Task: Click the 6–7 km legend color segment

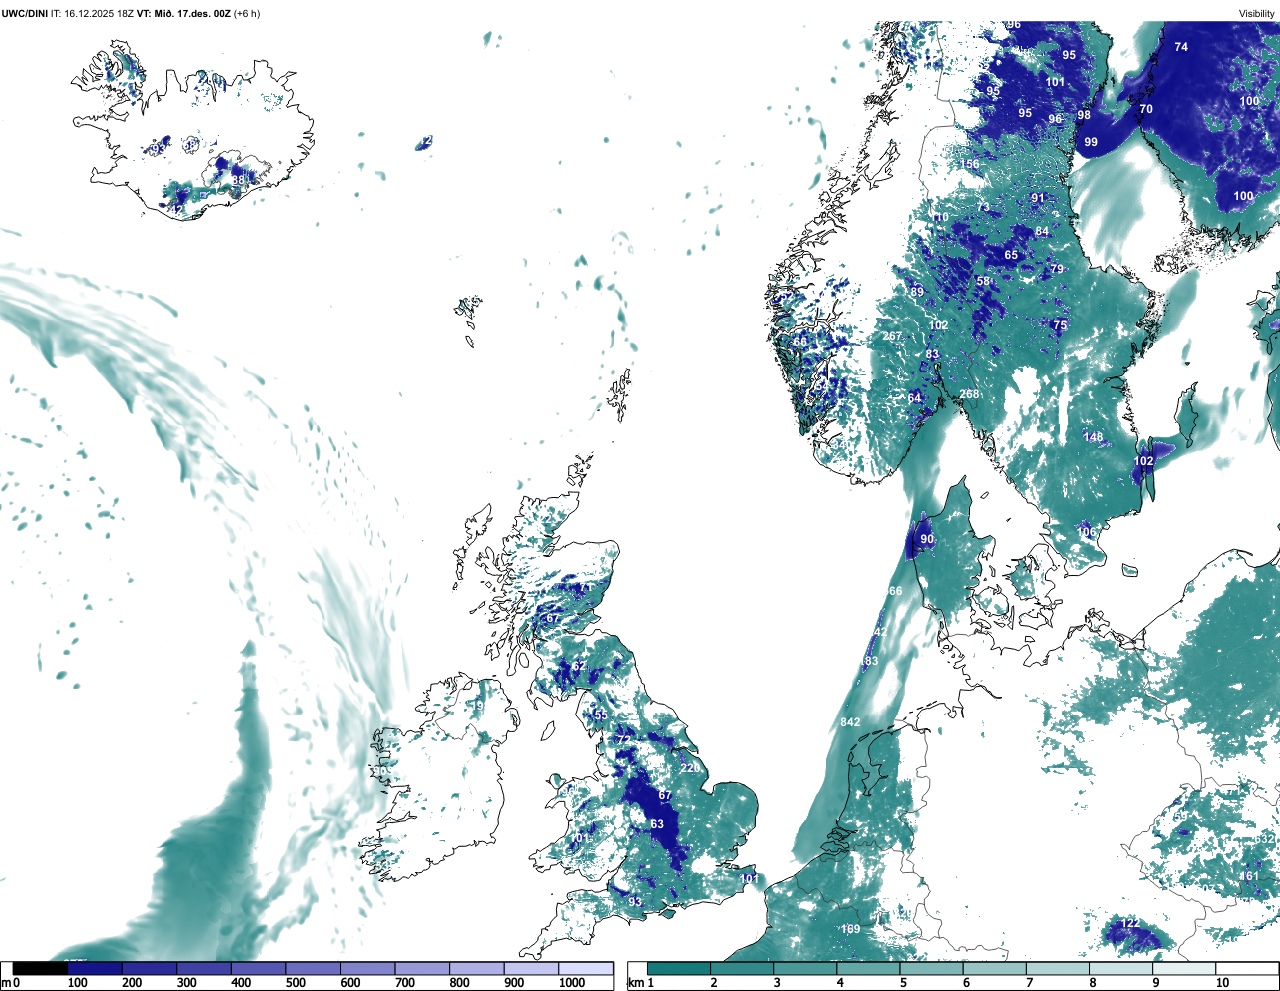Action: (994, 968)
